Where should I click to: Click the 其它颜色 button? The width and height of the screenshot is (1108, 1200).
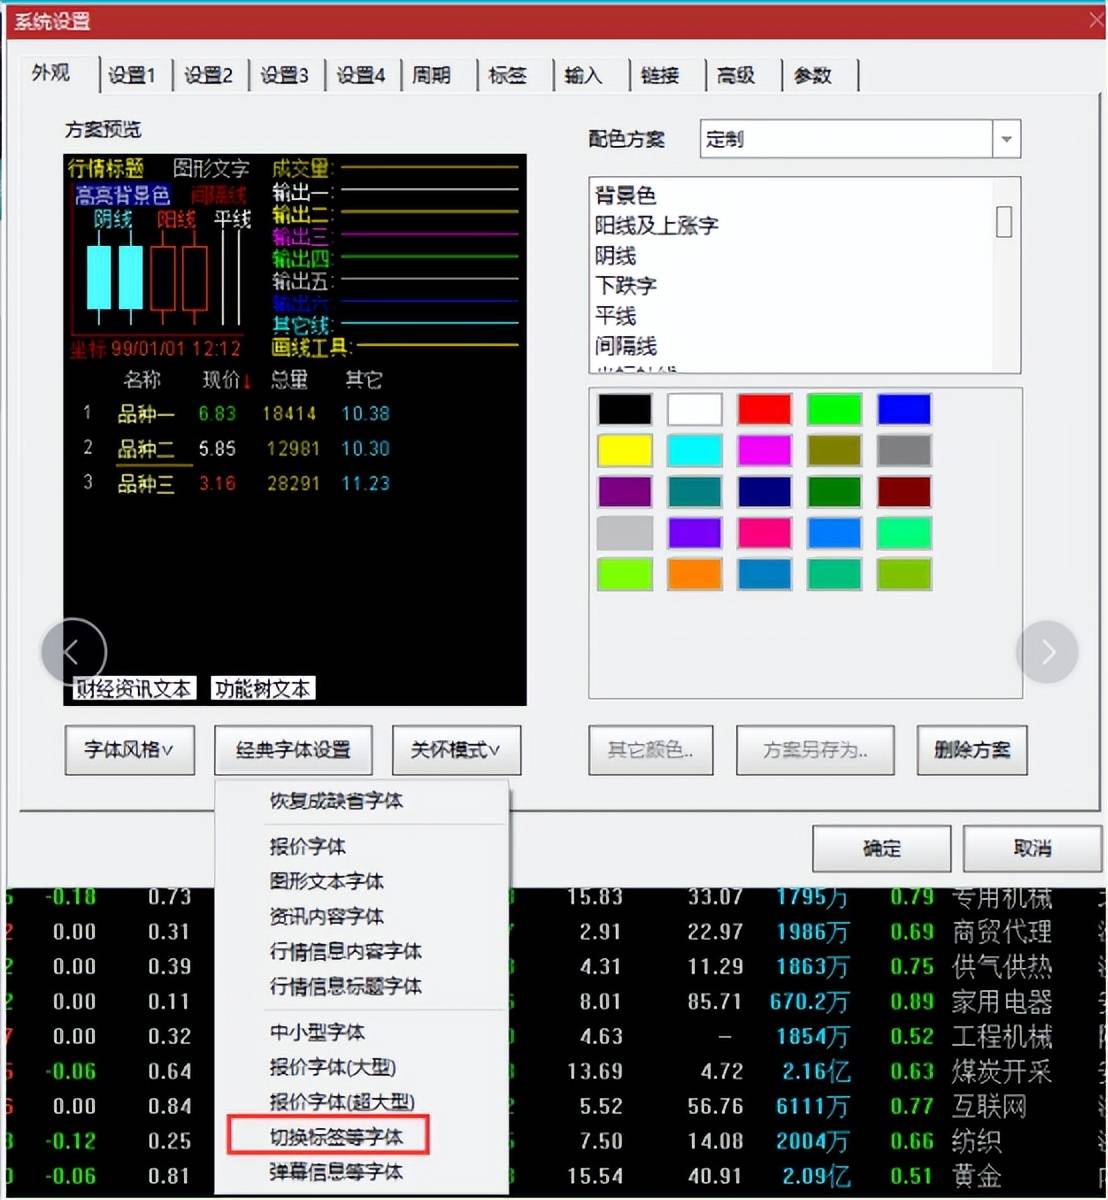651,750
